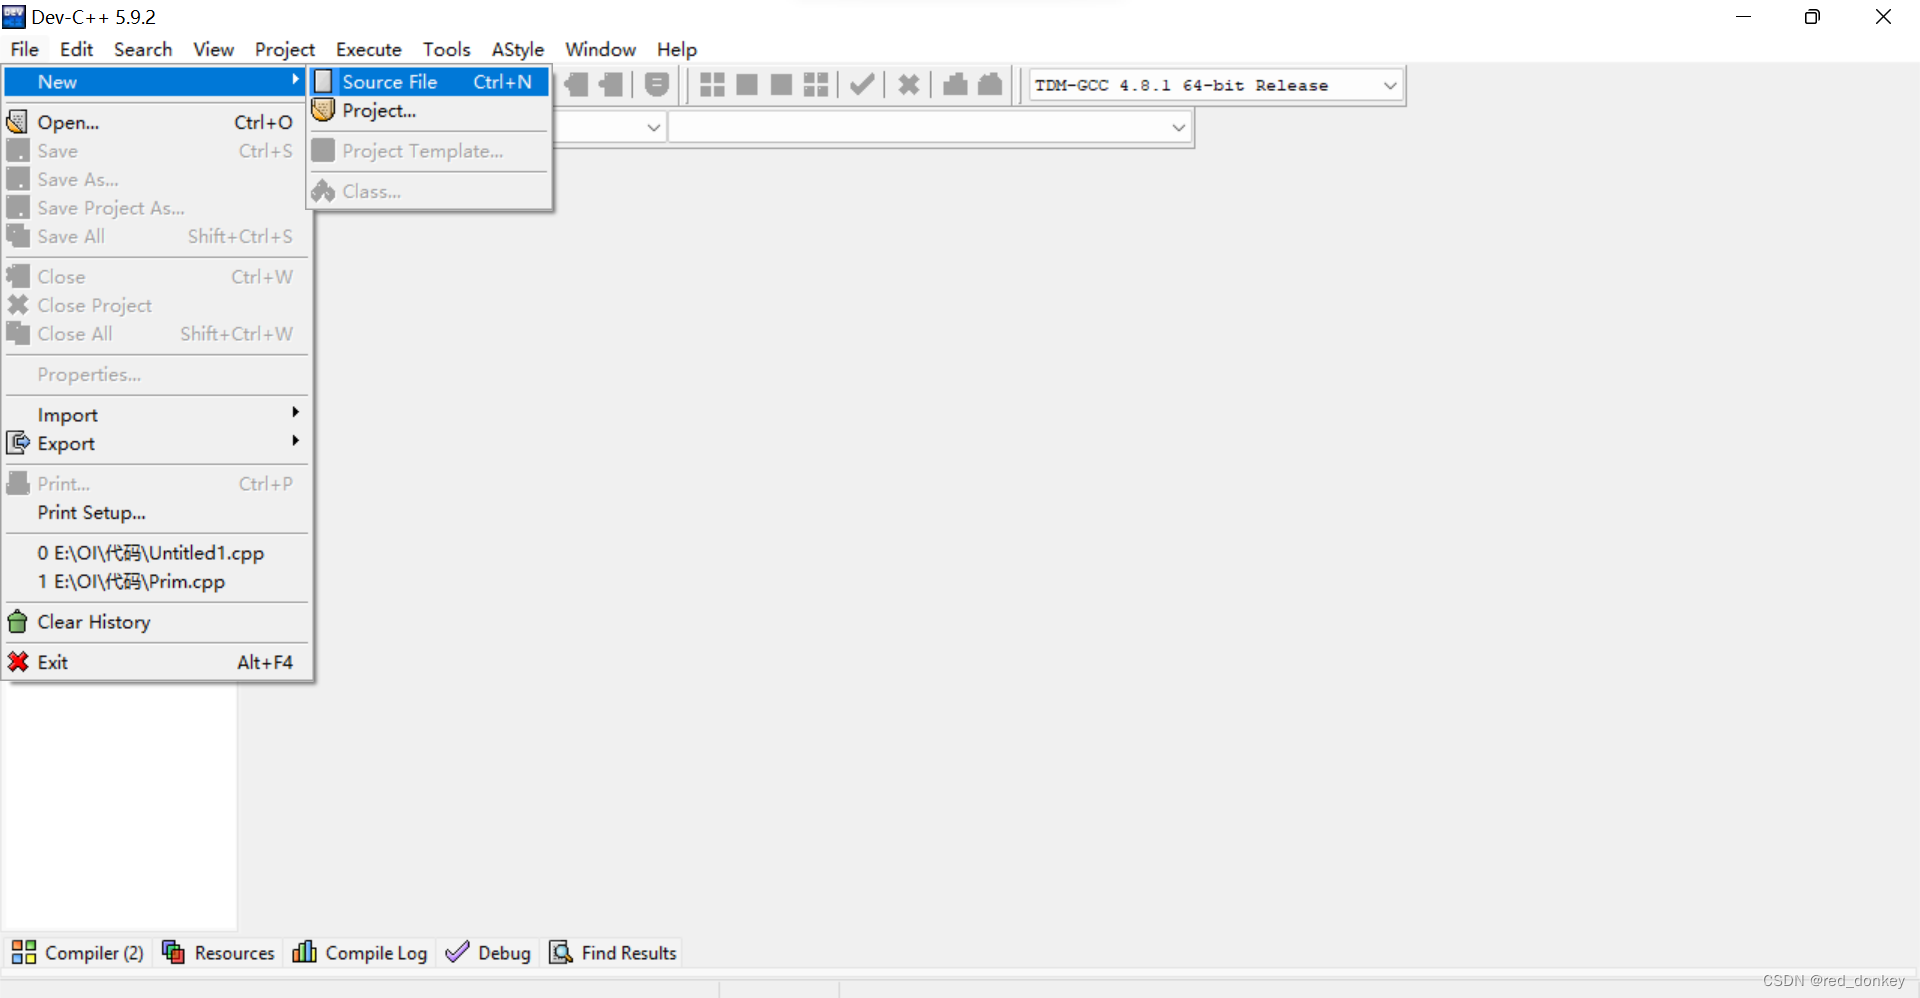The height and width of the screenshot is (998, 1920).
Task: Choose Exit from the File menu
Action: 156,662
